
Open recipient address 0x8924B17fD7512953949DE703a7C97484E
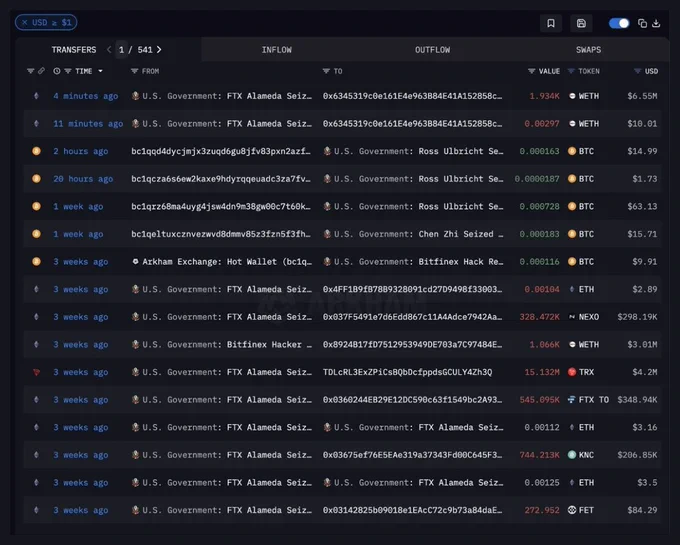pos(412,345)
